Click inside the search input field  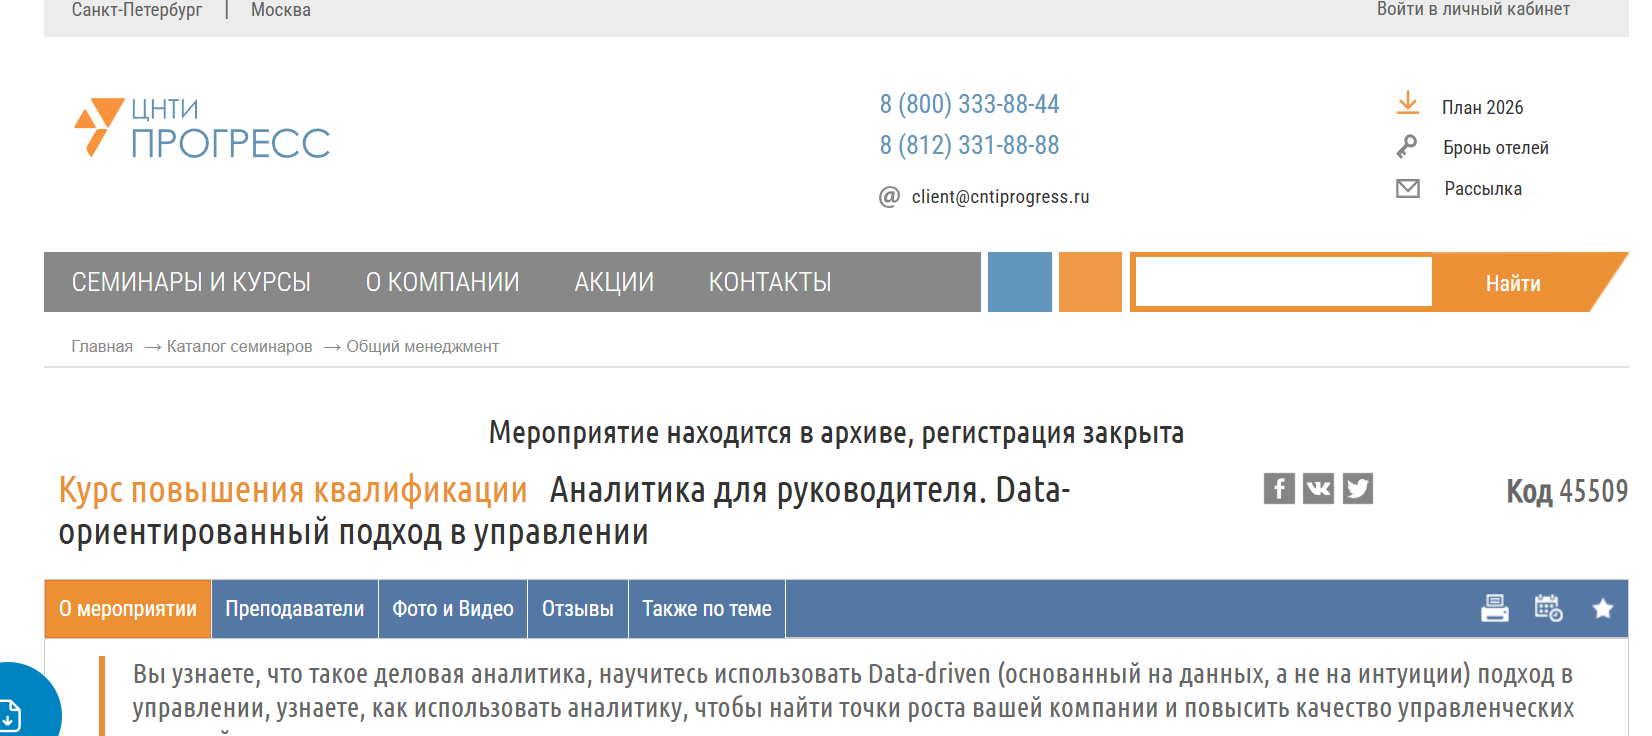1283,282
